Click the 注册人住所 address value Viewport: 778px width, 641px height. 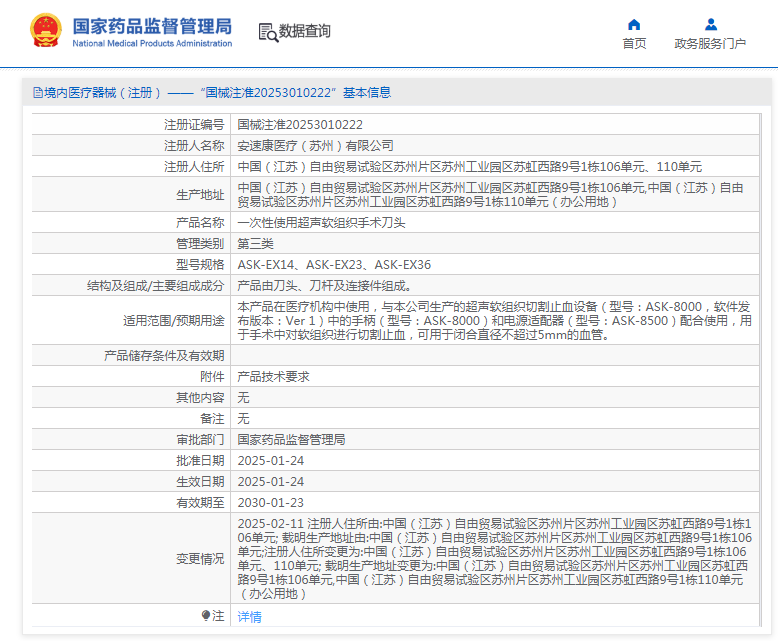pos(469,166)
